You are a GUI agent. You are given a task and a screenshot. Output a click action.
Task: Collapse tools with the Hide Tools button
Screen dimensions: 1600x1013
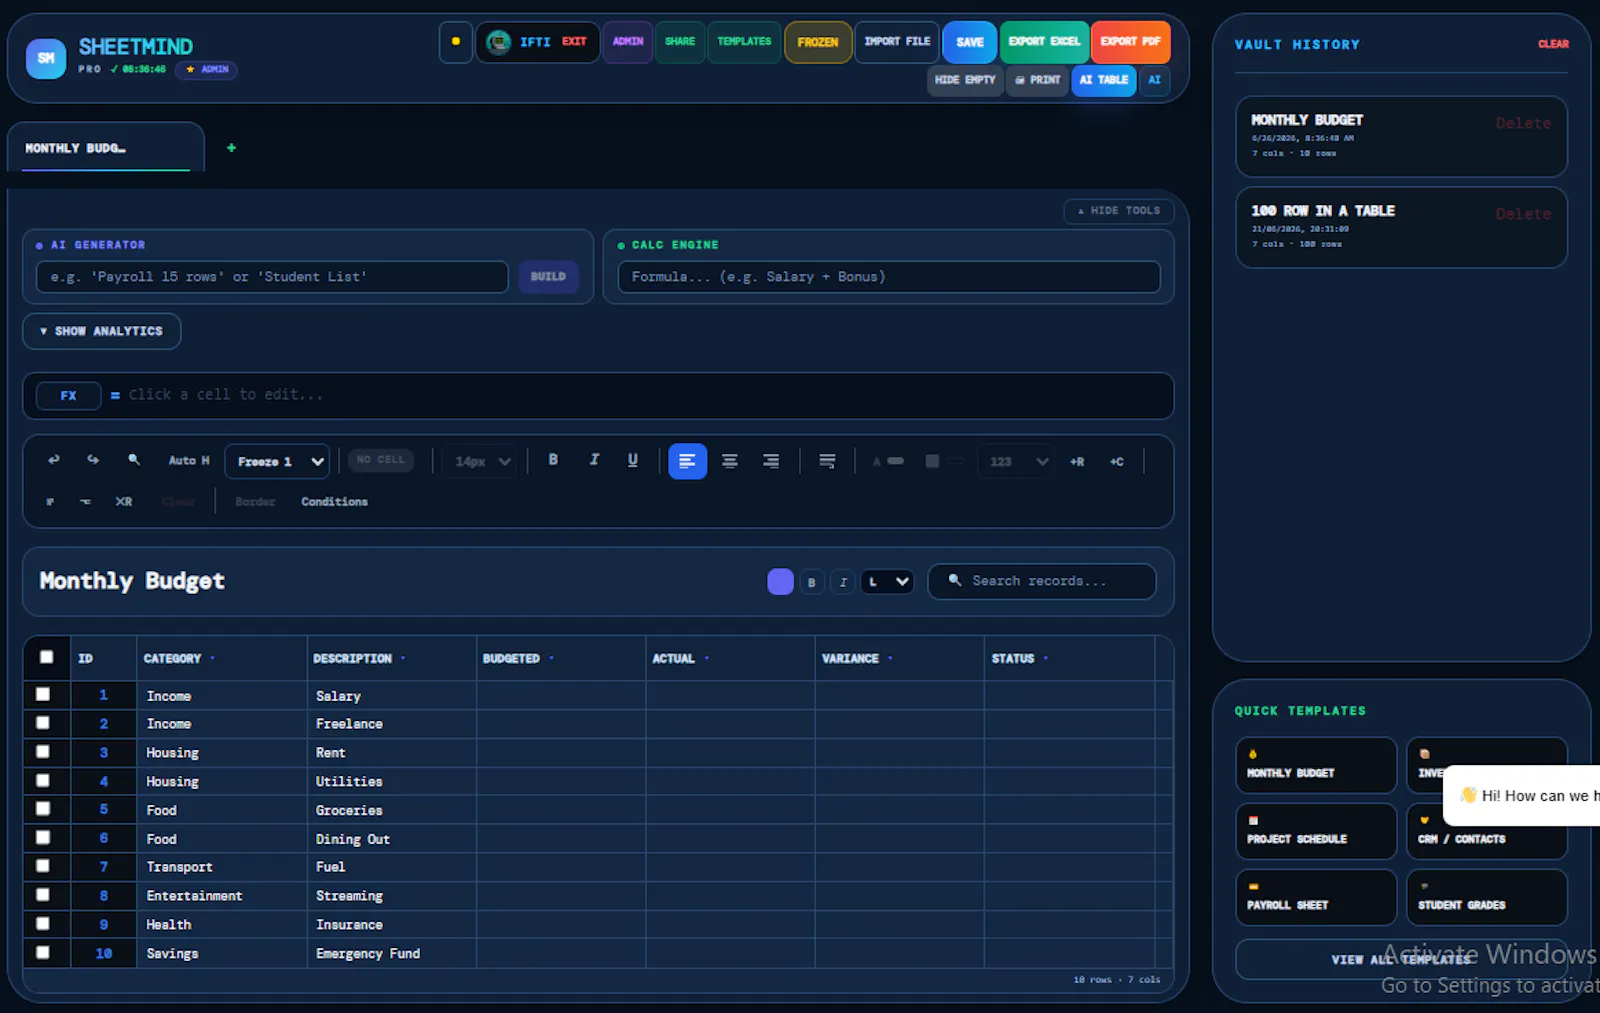(x=1119, y=211)
